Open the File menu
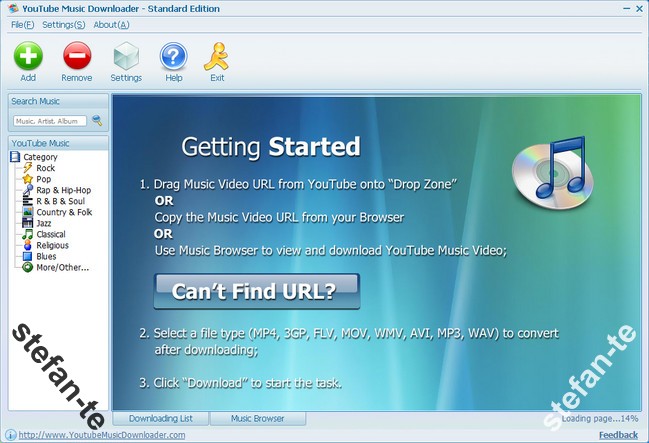The height and width of the screenshot is (443, 649). click(x=23, y=24)
